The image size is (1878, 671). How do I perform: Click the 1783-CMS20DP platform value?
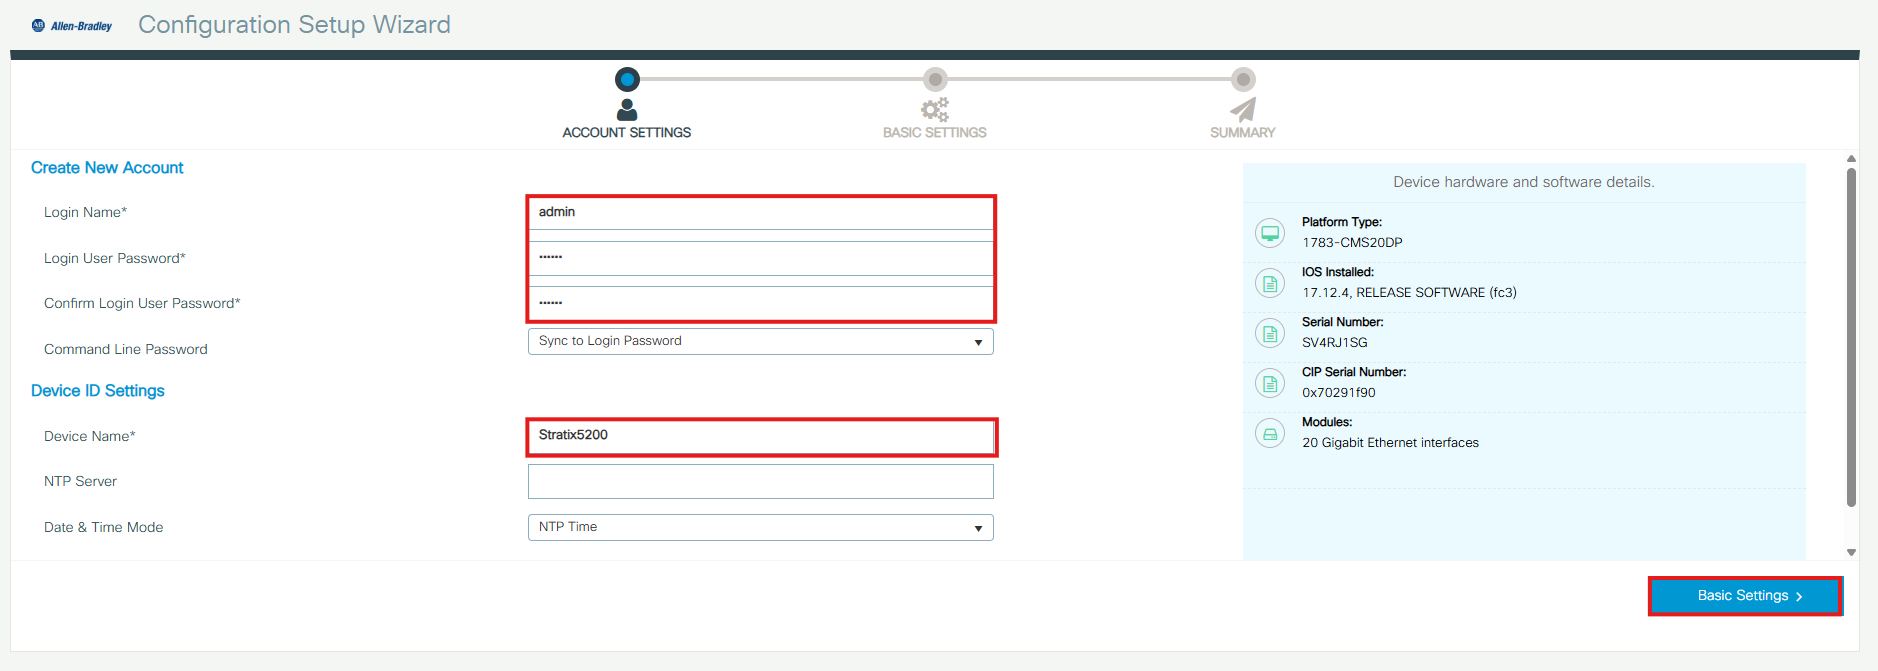1352,243
